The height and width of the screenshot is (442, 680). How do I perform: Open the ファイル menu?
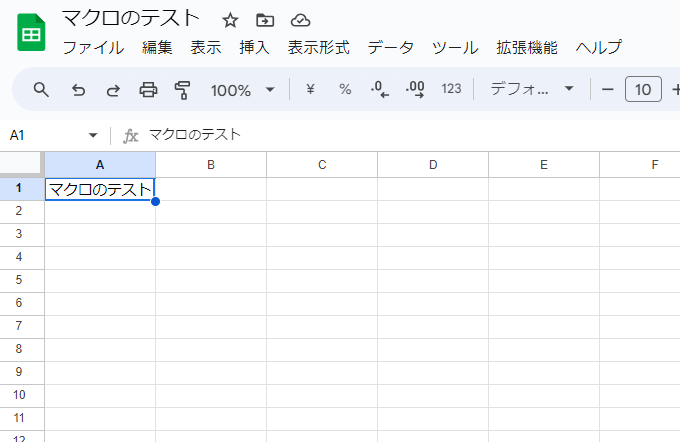pos(93,47)
